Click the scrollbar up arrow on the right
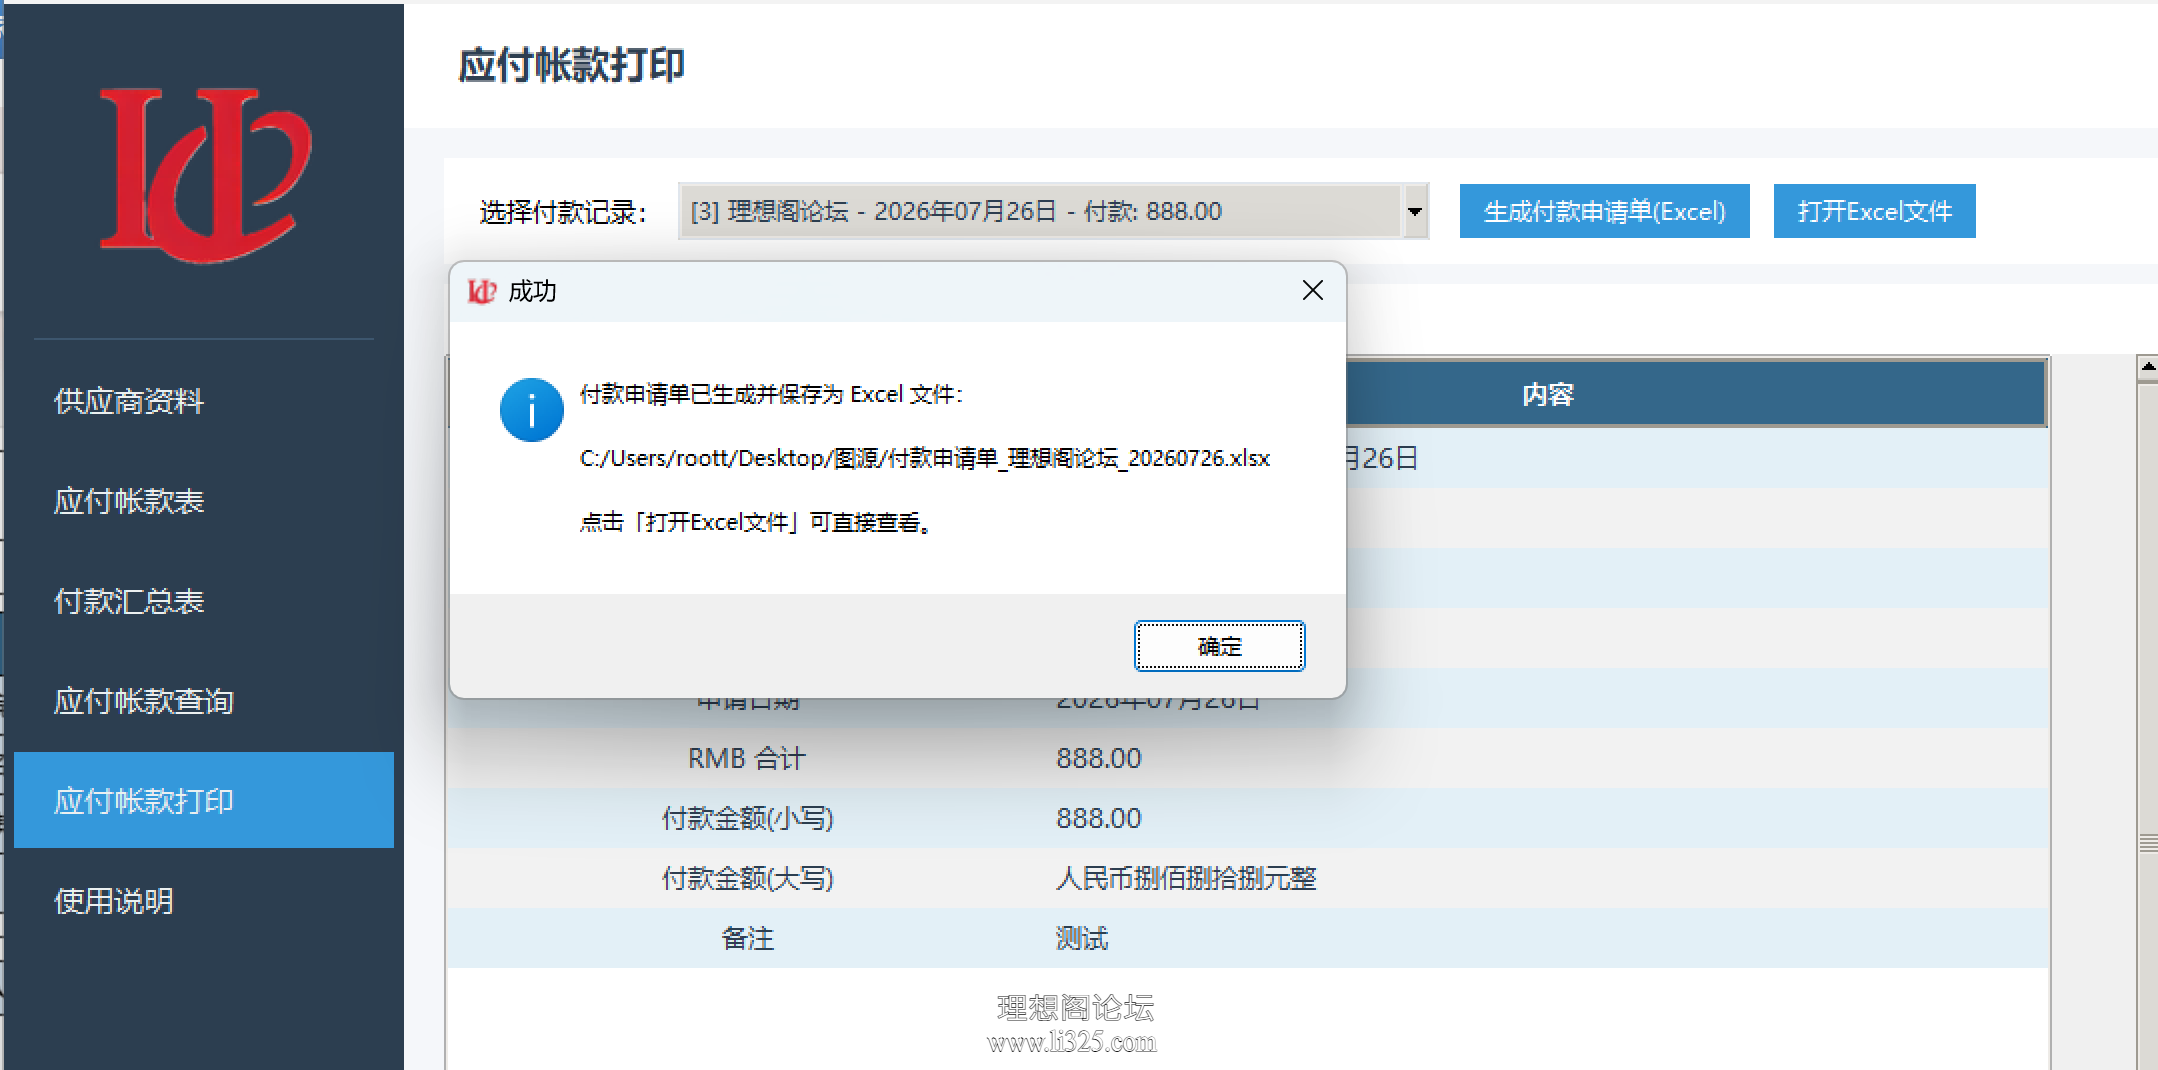This screenshot has height=1070, width=2158. coord(2147,367)
